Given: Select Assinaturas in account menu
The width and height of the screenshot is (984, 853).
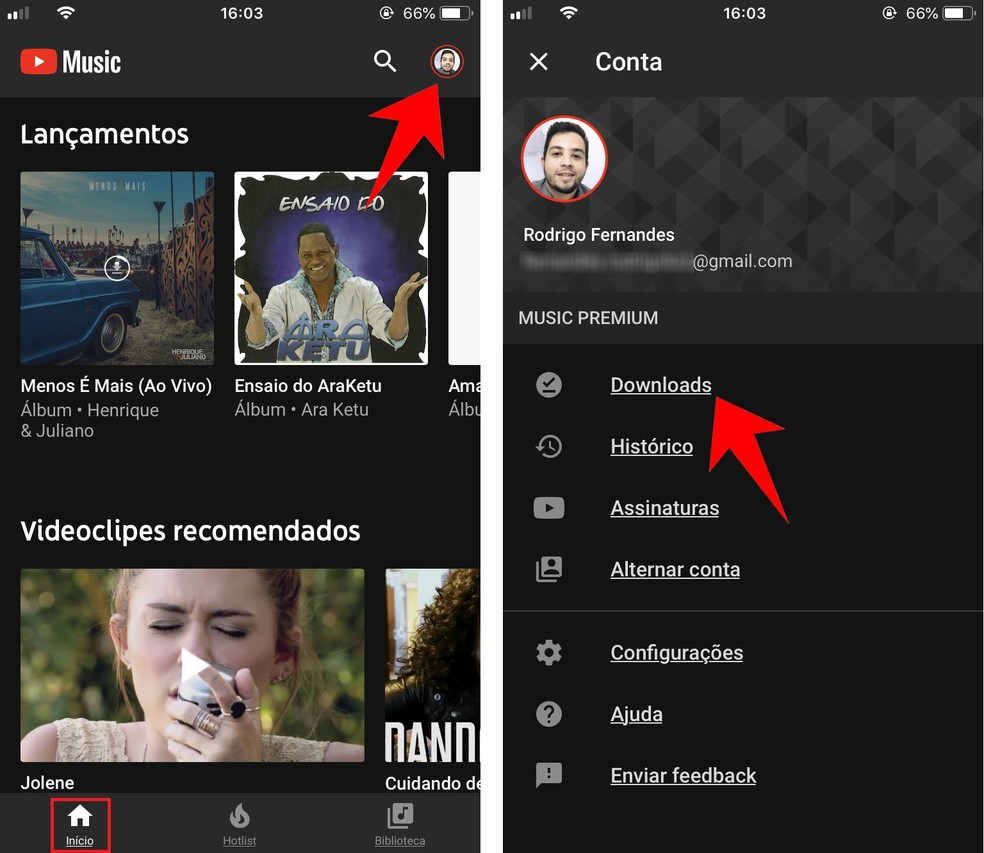Looking at the screenshot, I should (x=665, y=508).
